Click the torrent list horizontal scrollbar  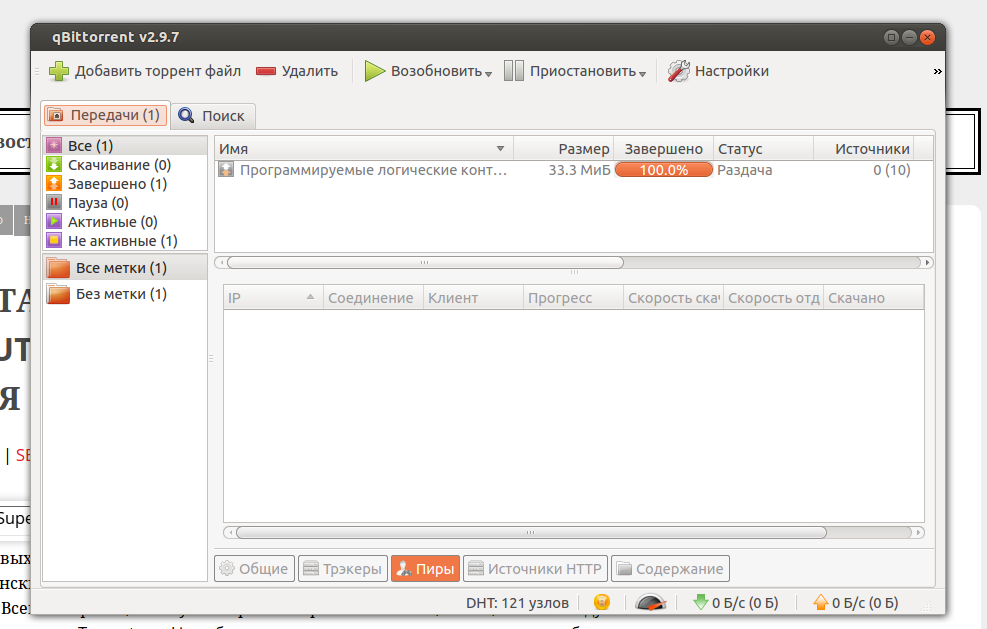pyautogui.click(x=425, y=262)
